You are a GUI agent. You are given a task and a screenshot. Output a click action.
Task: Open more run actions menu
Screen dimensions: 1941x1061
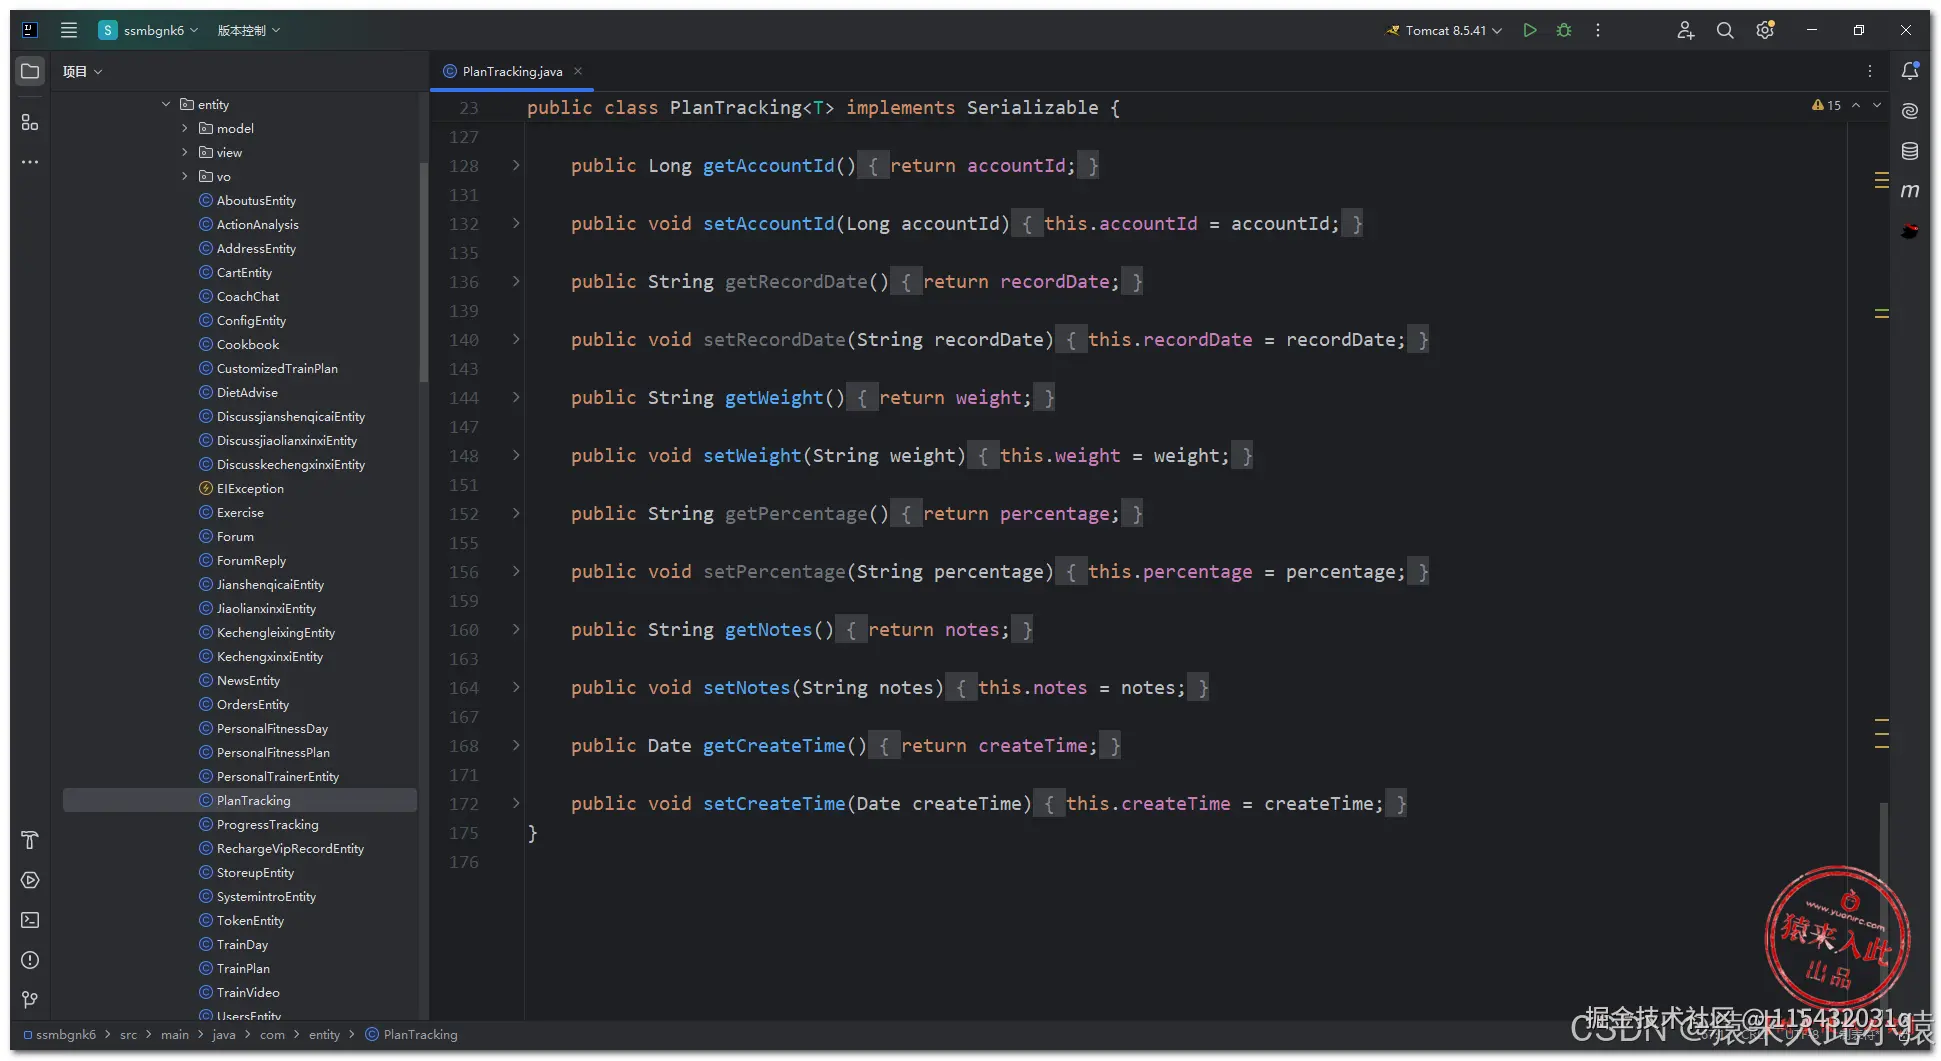pos(1598,30)
